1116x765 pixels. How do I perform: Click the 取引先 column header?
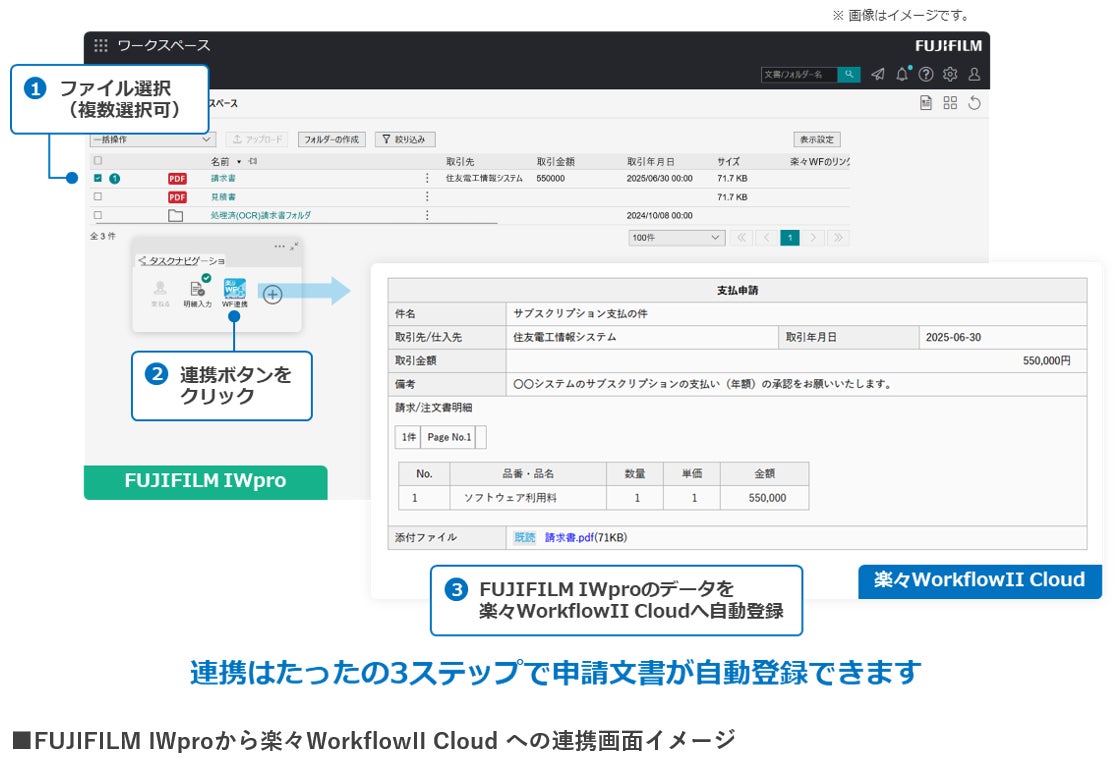point(460,162)
